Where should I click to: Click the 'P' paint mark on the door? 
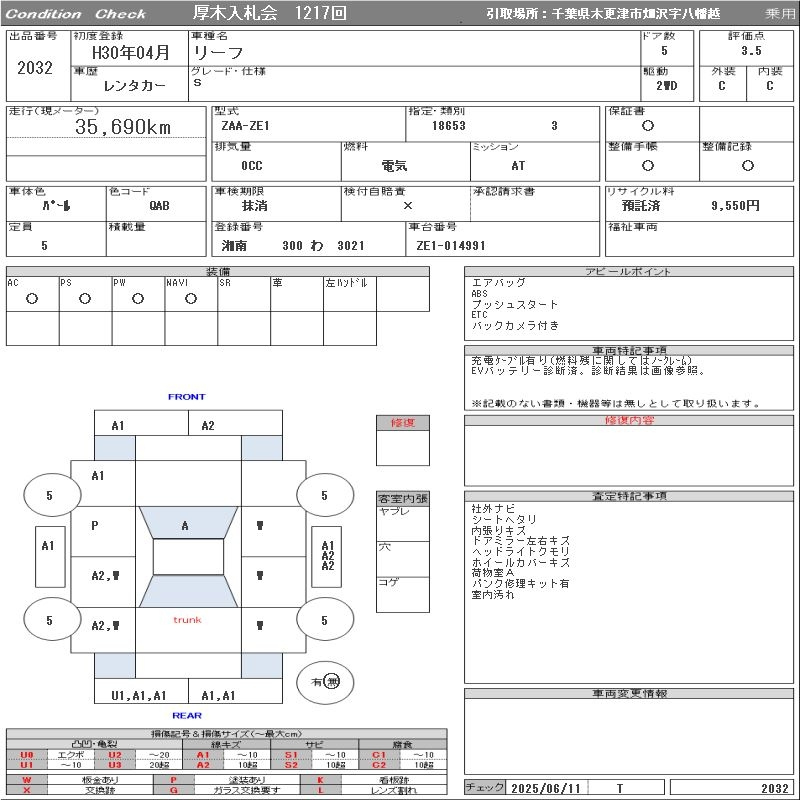pyautogui.click(x=94, y=526)
